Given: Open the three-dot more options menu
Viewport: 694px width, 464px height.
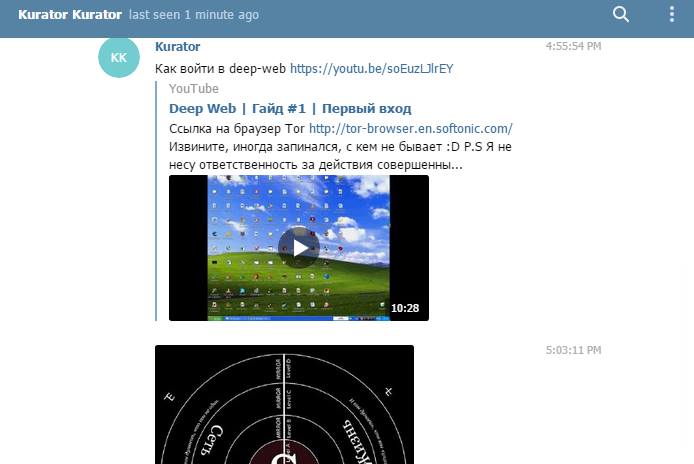Looking at the screenshot, I should tap(671, 15).
